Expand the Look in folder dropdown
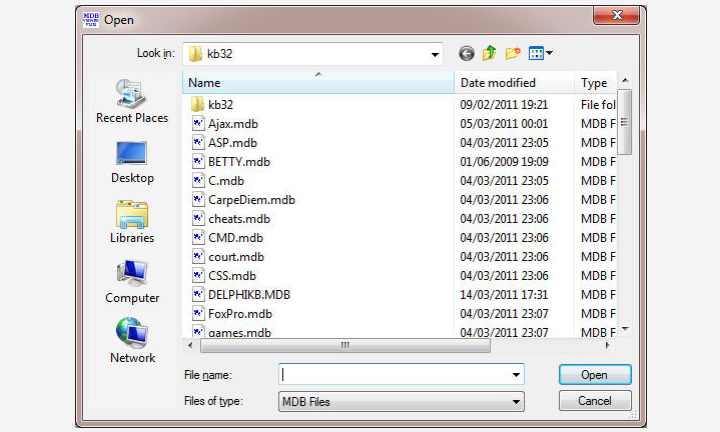The image size is (720, 432). point(434,53)
